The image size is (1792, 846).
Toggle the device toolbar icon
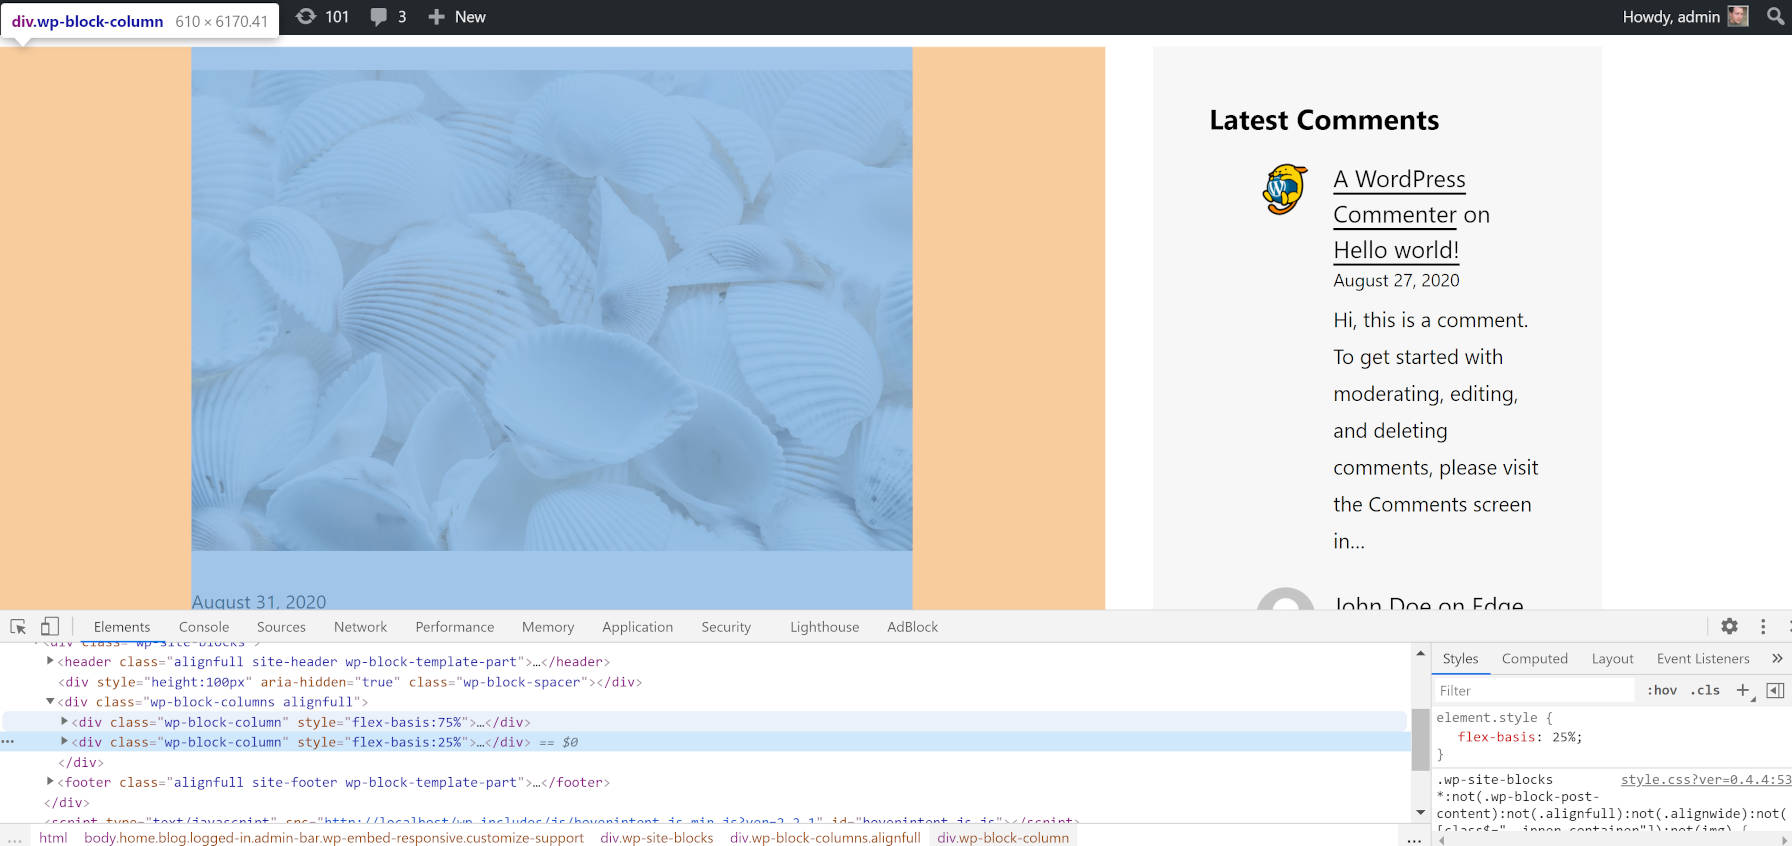49,627
